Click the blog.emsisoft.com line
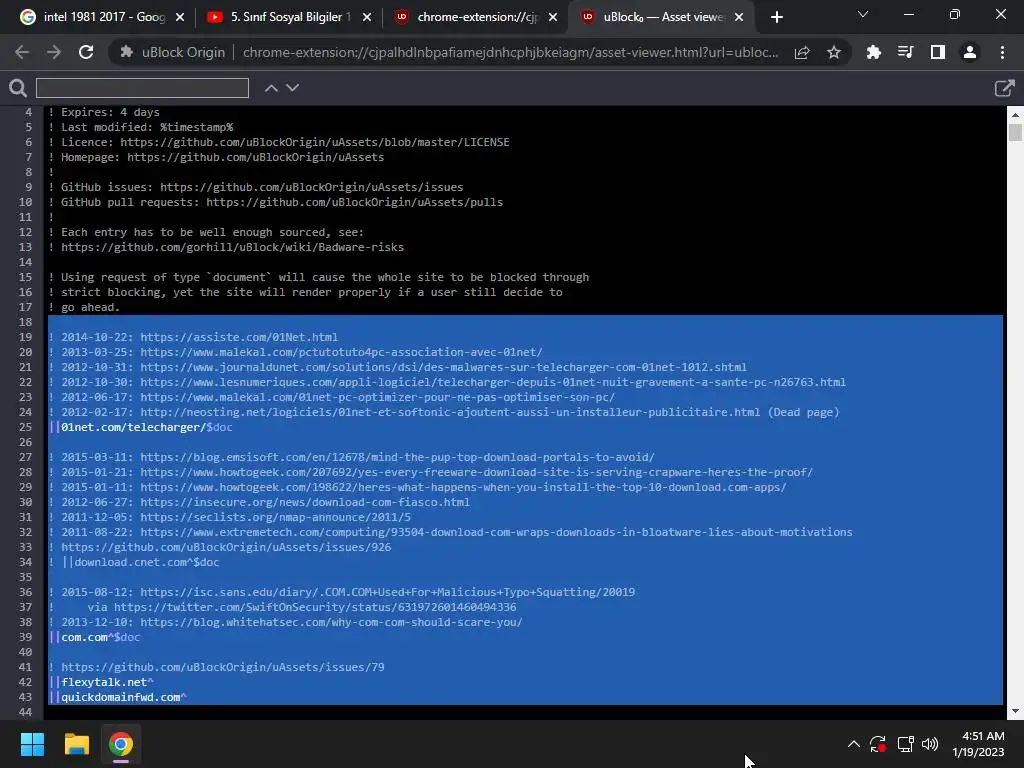The width and height of the screenshot is (1024, 768). pos(351,456)
